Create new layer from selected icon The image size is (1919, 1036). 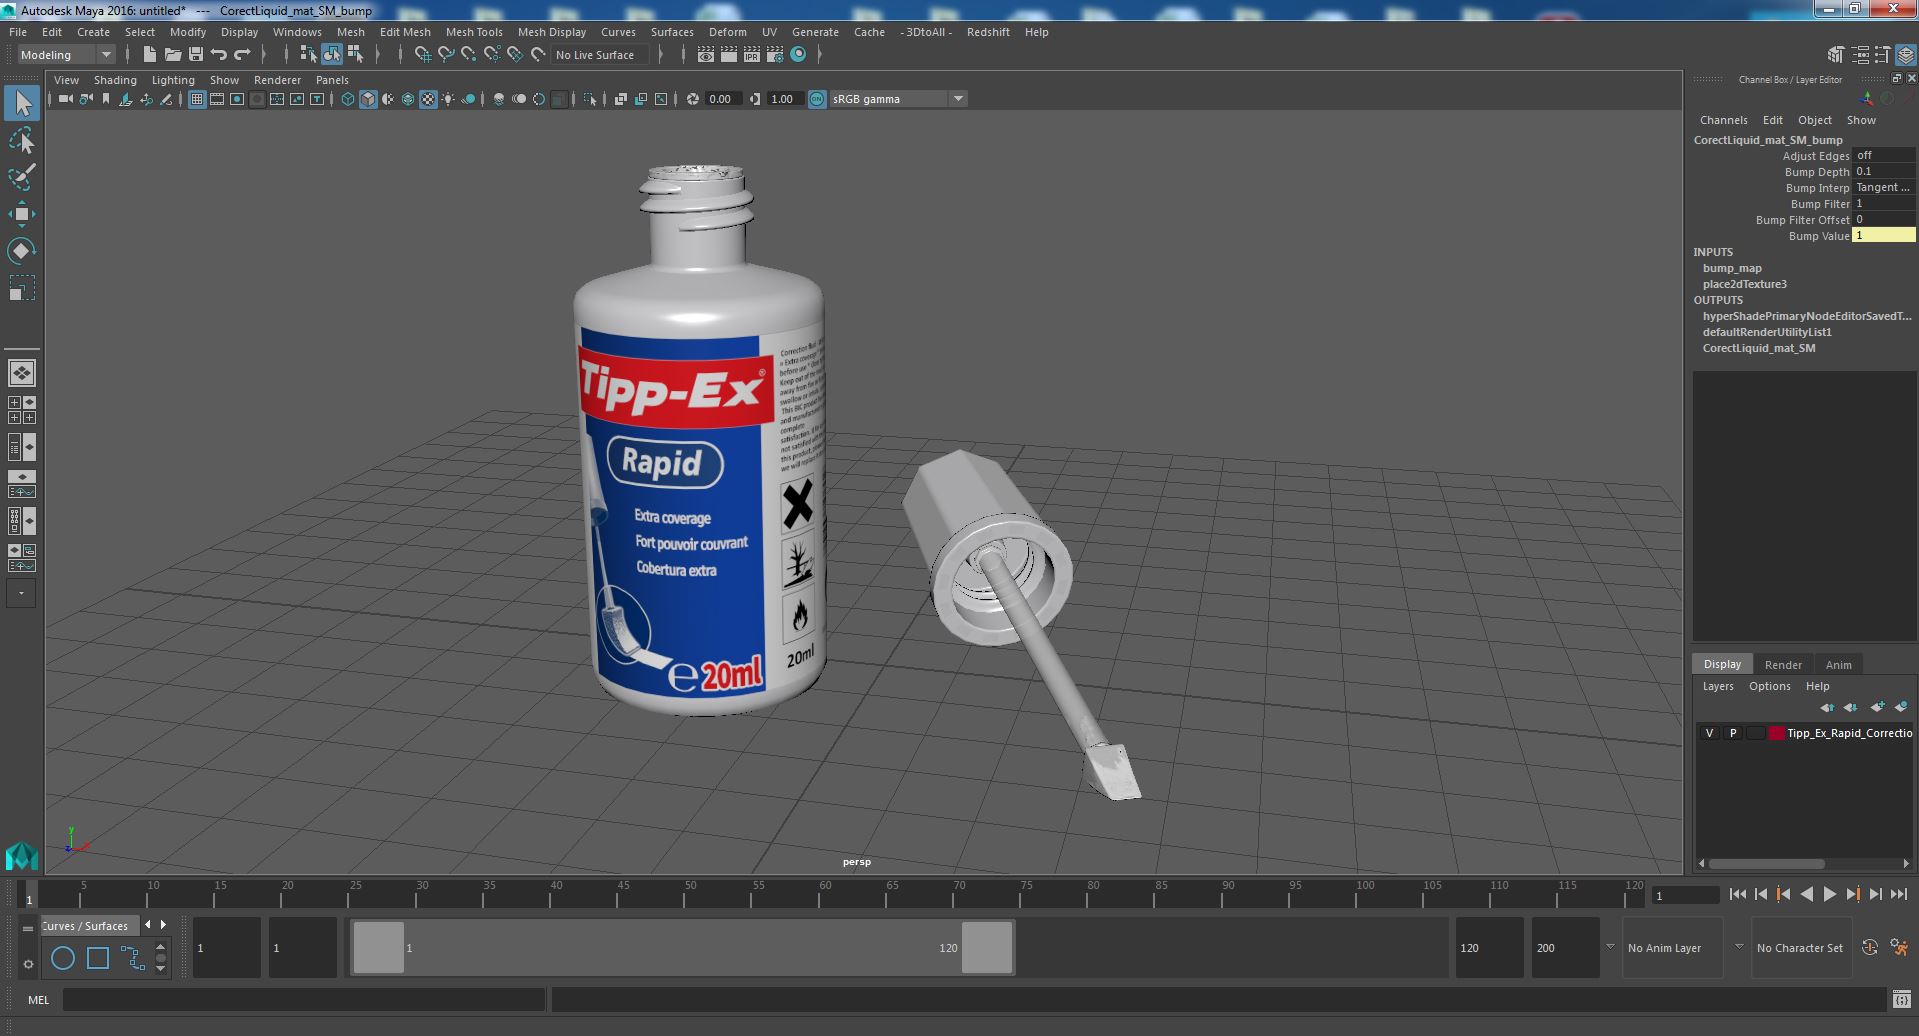1900,707
